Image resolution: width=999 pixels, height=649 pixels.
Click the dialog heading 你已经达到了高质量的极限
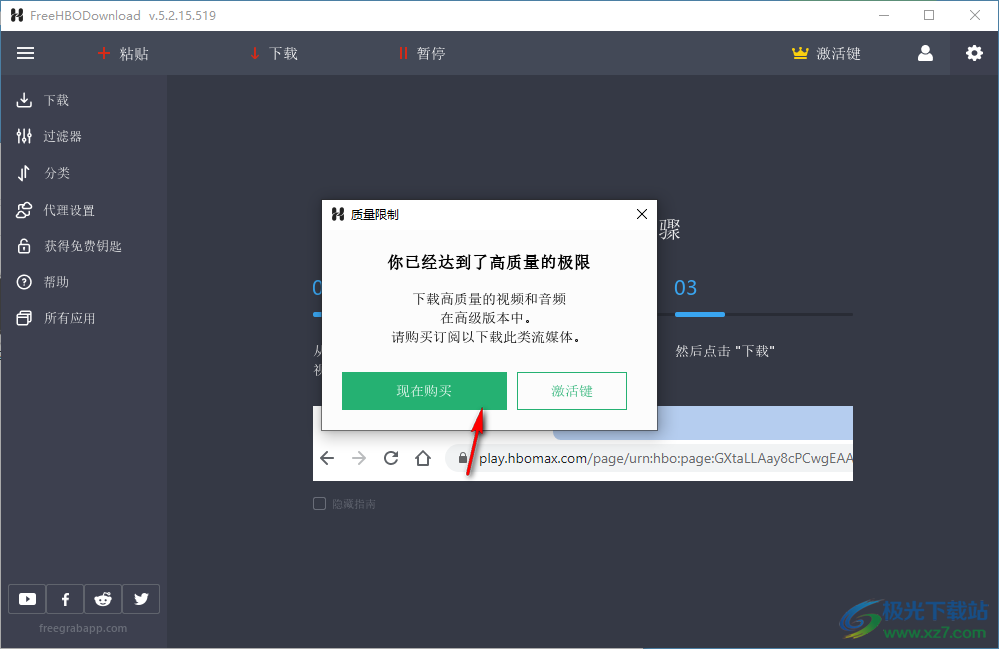pyautogui.click(x=489, y=262)
